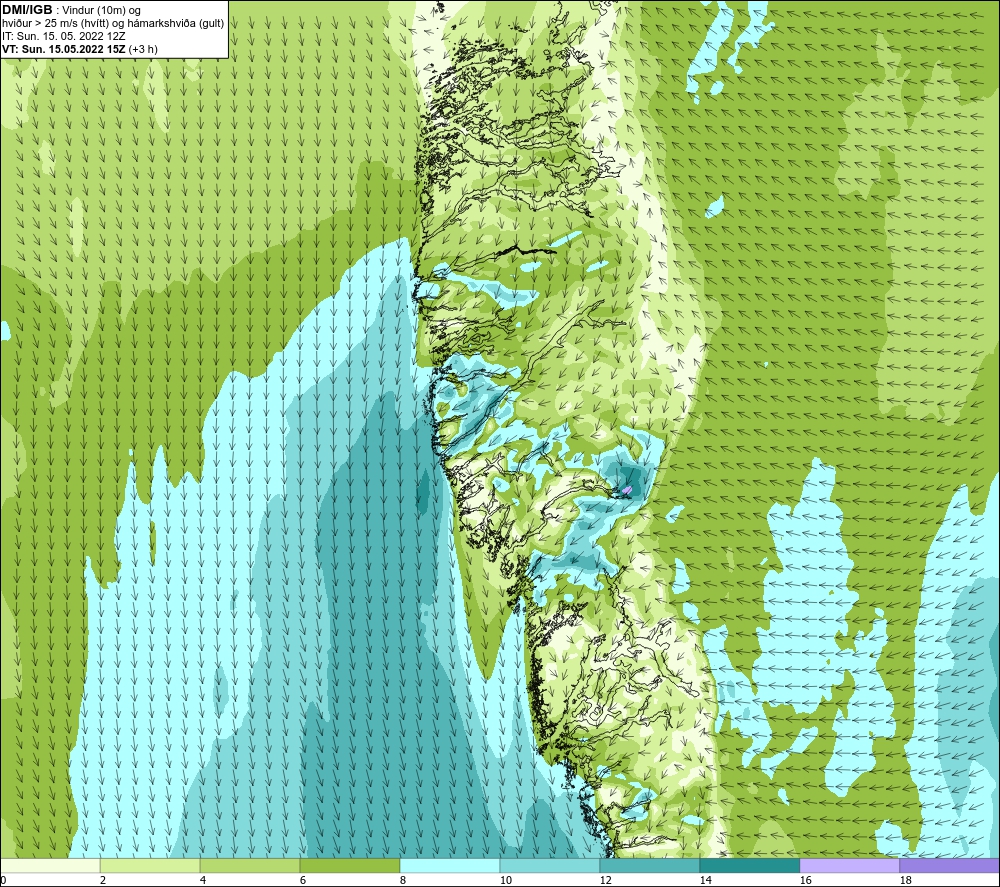Image resolution: width=1000 pixels, height=887 pixels.
Task: Click the 4–6 m/s green legend swatch
Action: (x=250, y=865)
